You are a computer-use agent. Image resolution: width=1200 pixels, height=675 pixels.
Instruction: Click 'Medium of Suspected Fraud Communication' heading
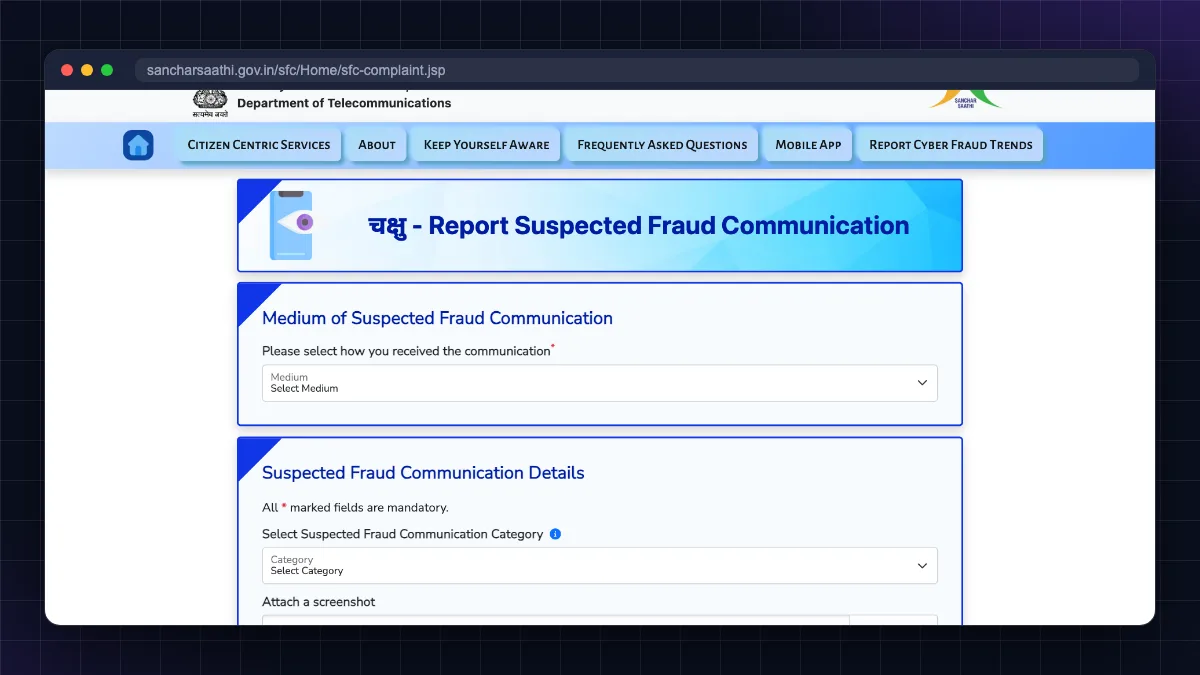pos(437,318)
